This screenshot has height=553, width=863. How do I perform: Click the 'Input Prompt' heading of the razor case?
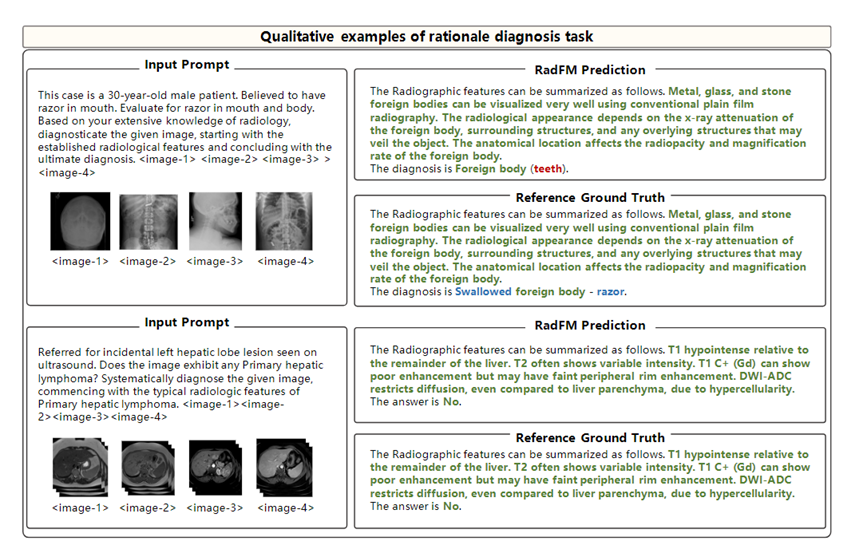point(187,64)
